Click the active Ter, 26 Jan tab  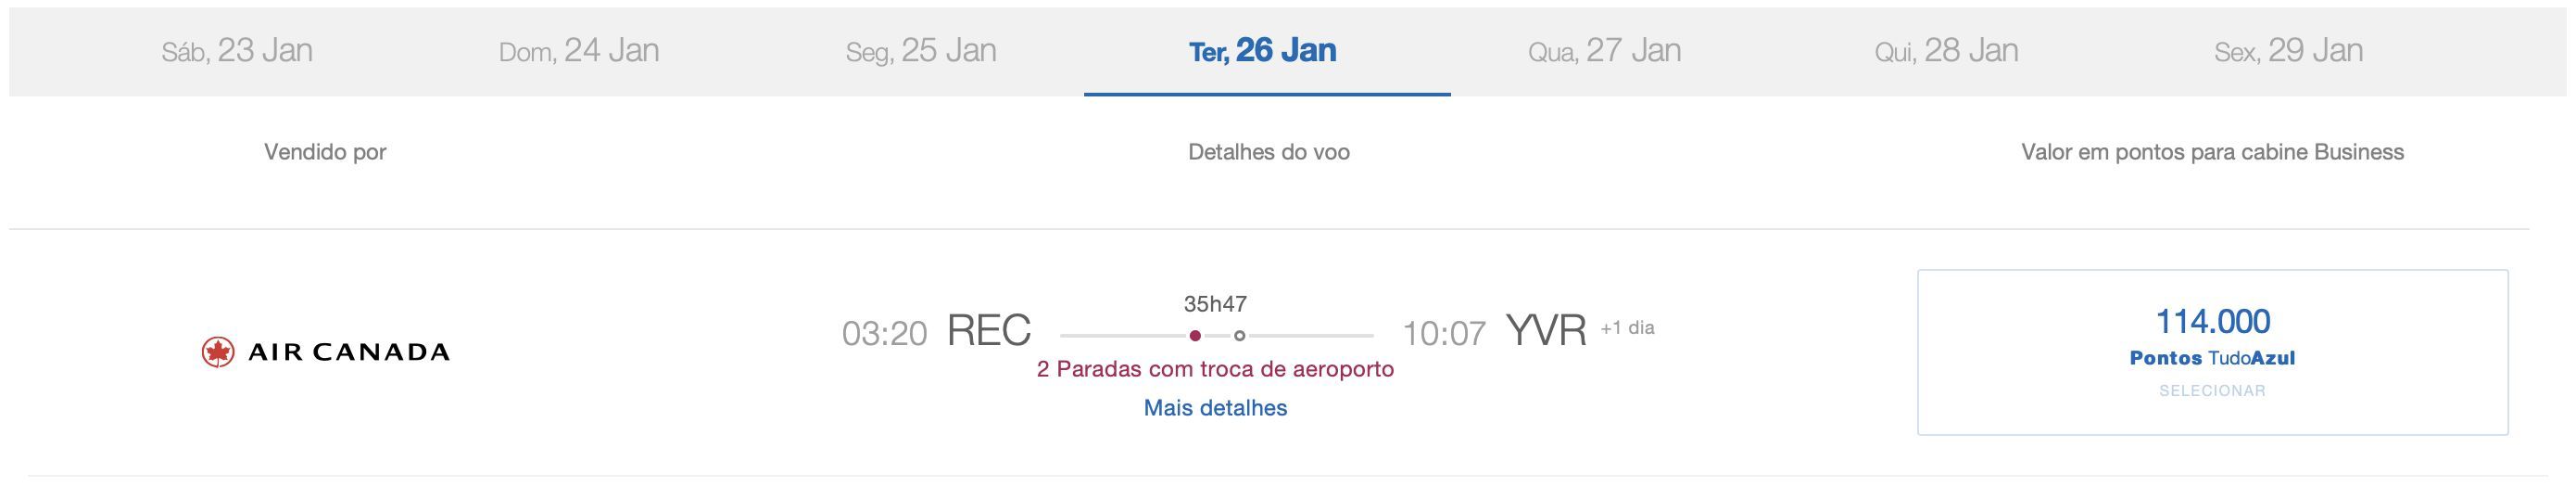coord(1263,51)
